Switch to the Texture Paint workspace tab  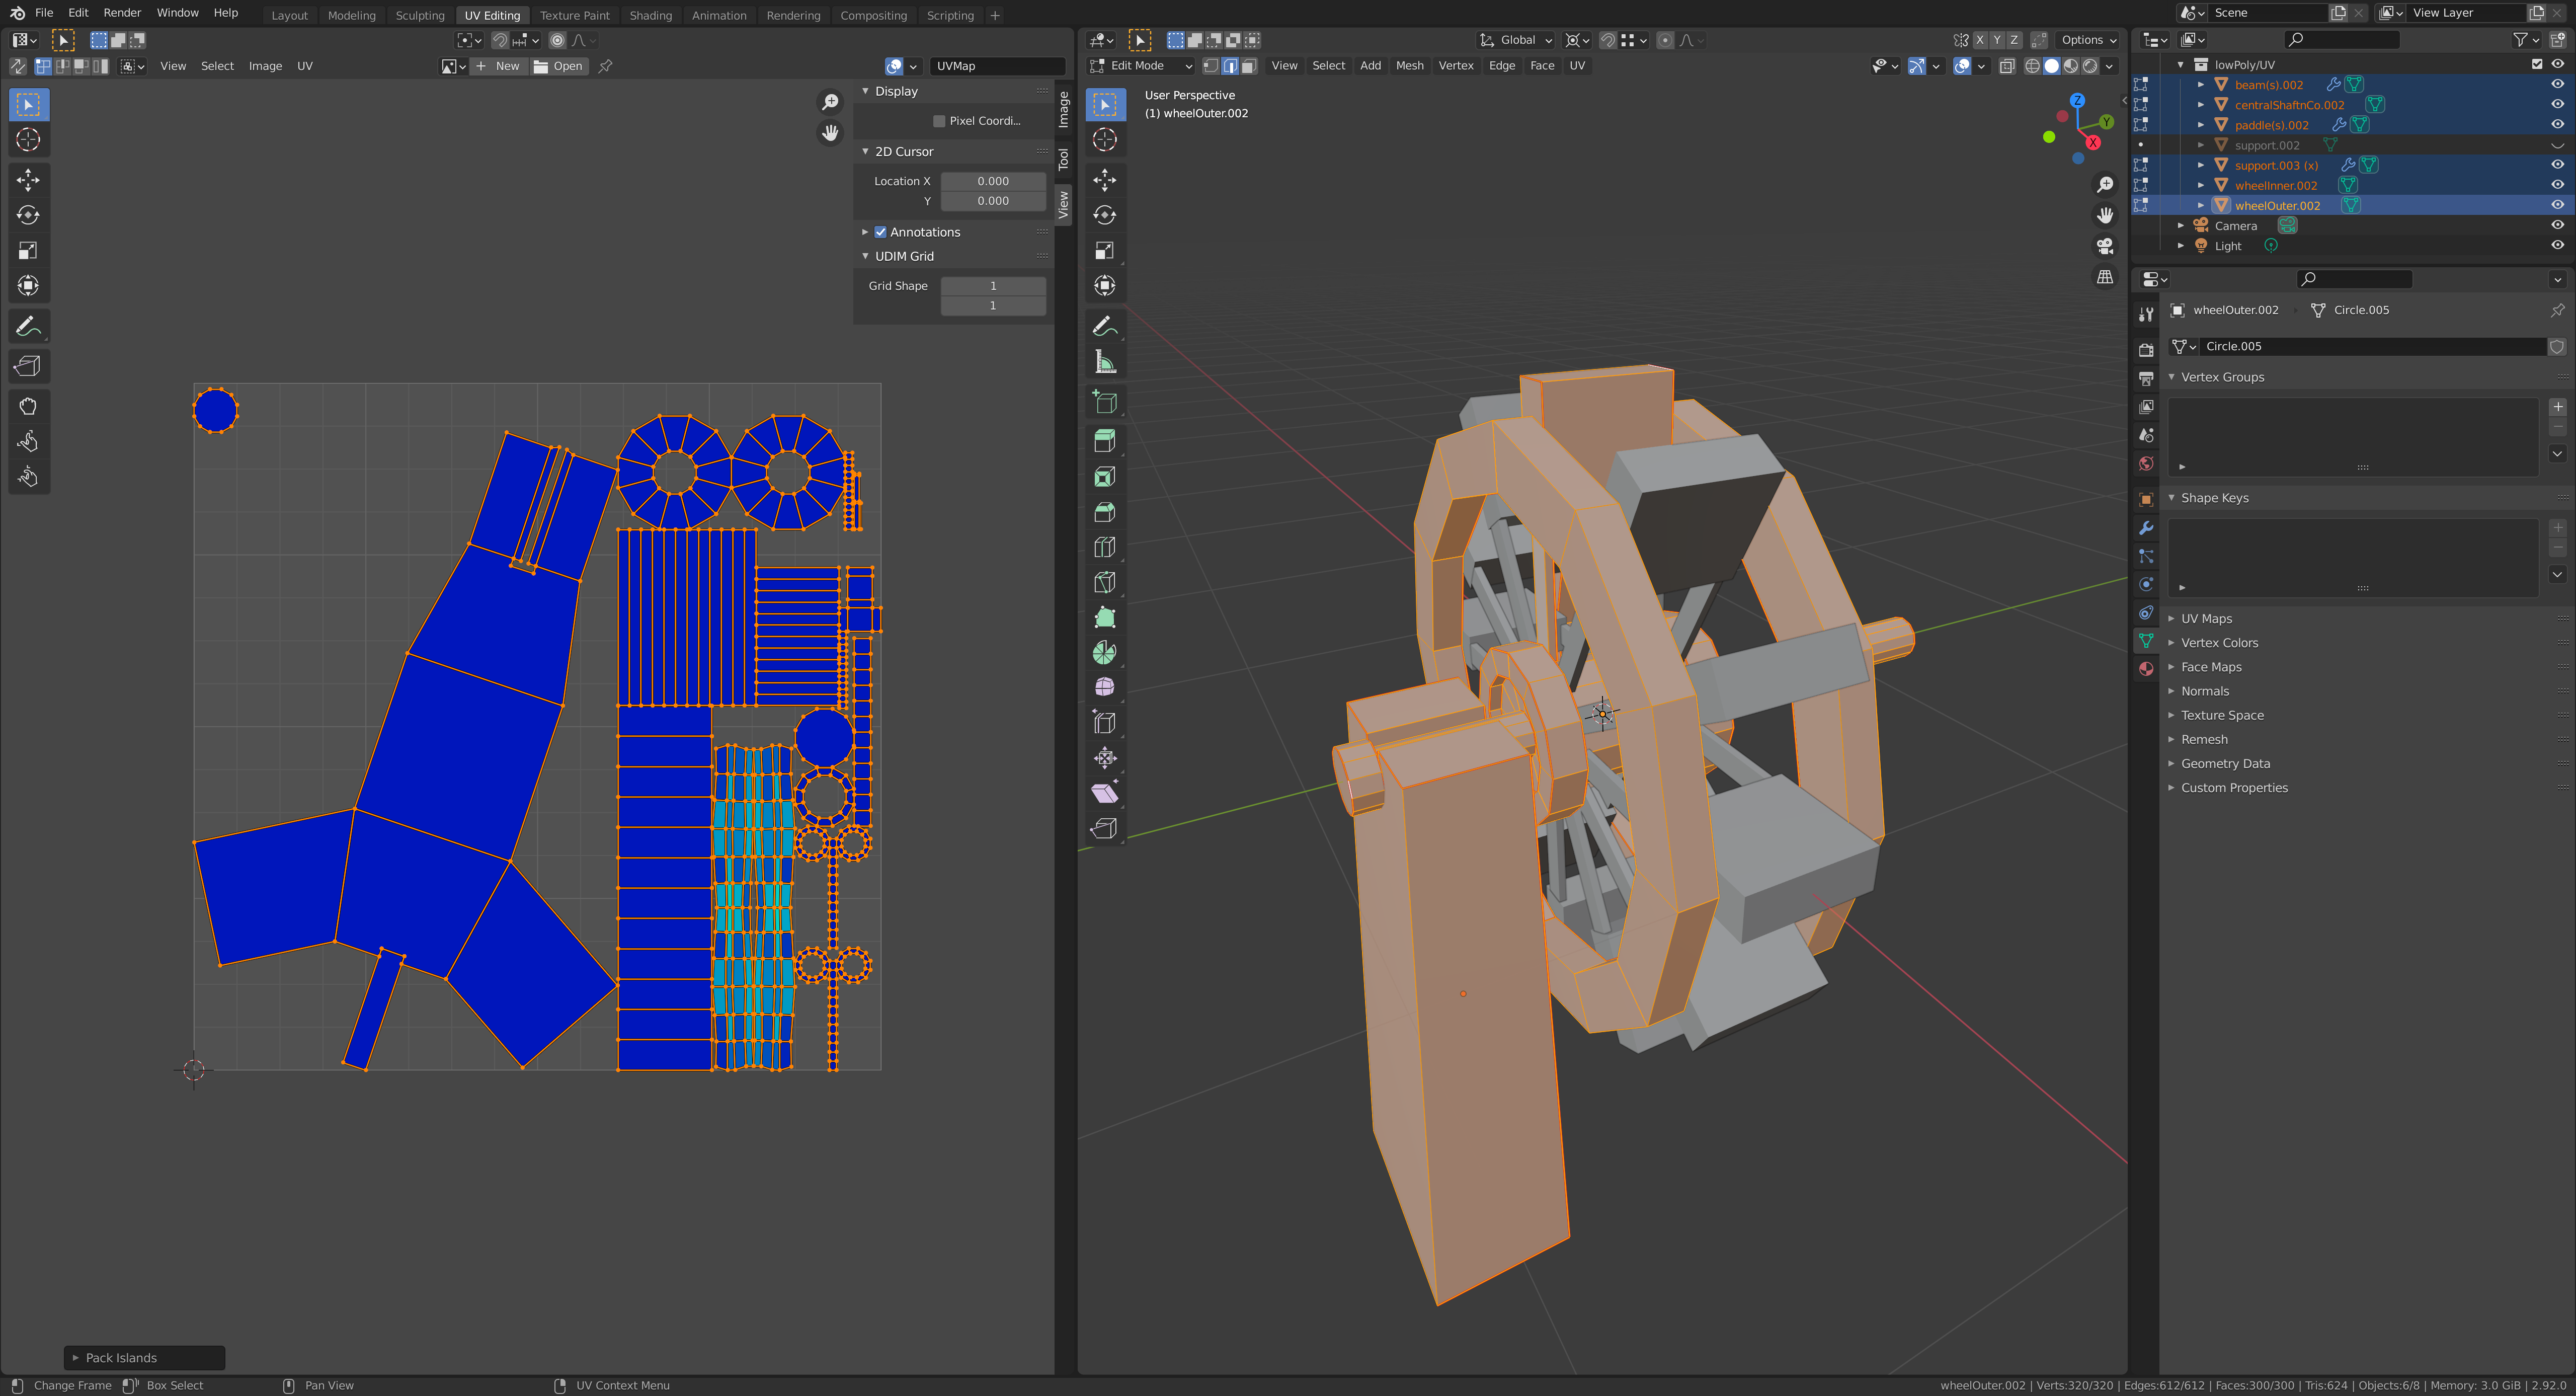click(574, 15)
